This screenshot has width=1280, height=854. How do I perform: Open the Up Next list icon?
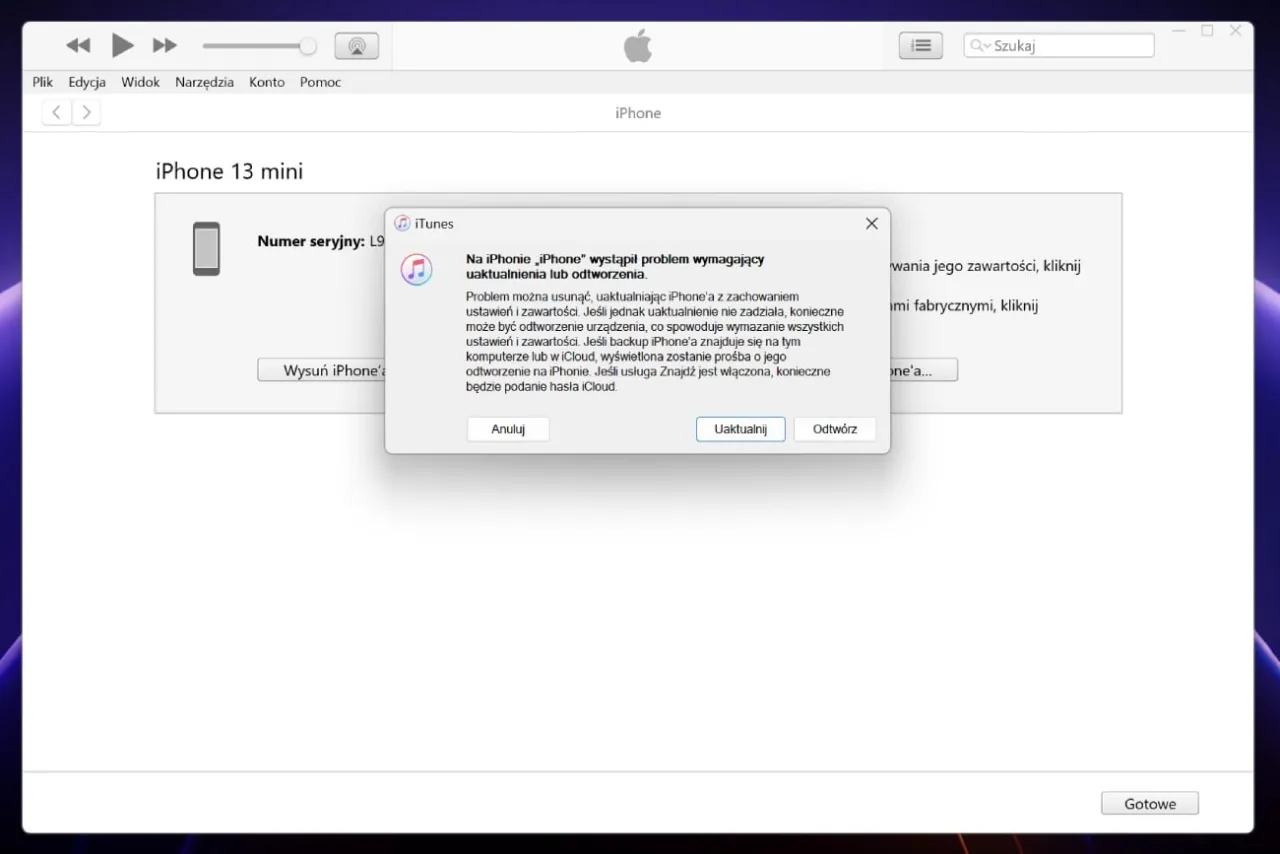(x=920, y=45)
